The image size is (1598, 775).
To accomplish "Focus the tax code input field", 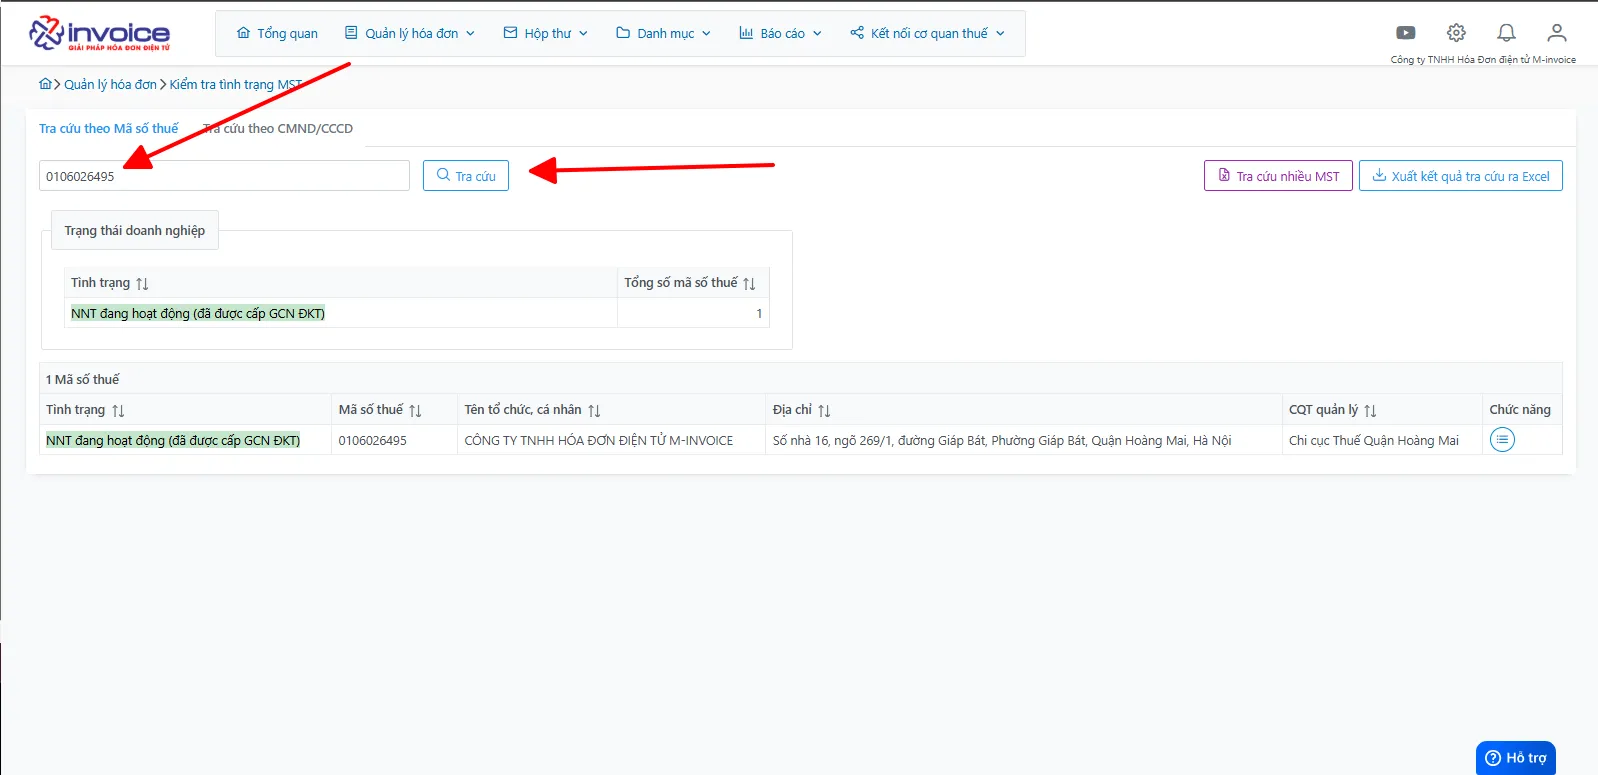I will point(224,176).
